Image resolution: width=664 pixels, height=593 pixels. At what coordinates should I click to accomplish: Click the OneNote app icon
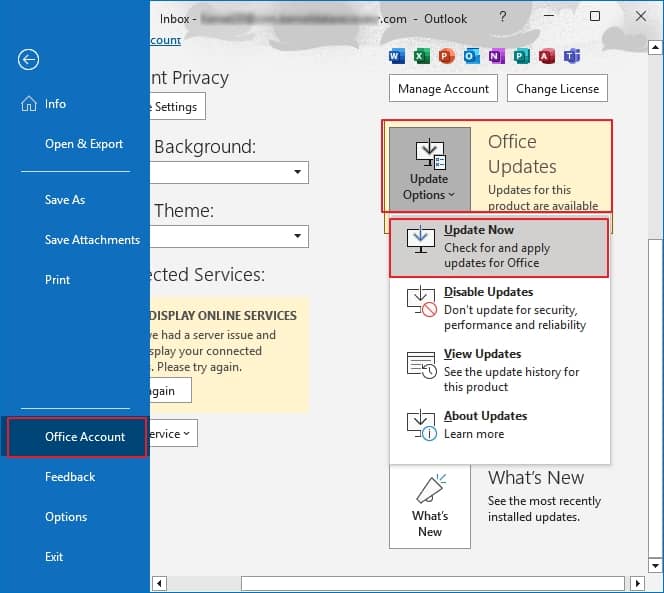[496, 56]
